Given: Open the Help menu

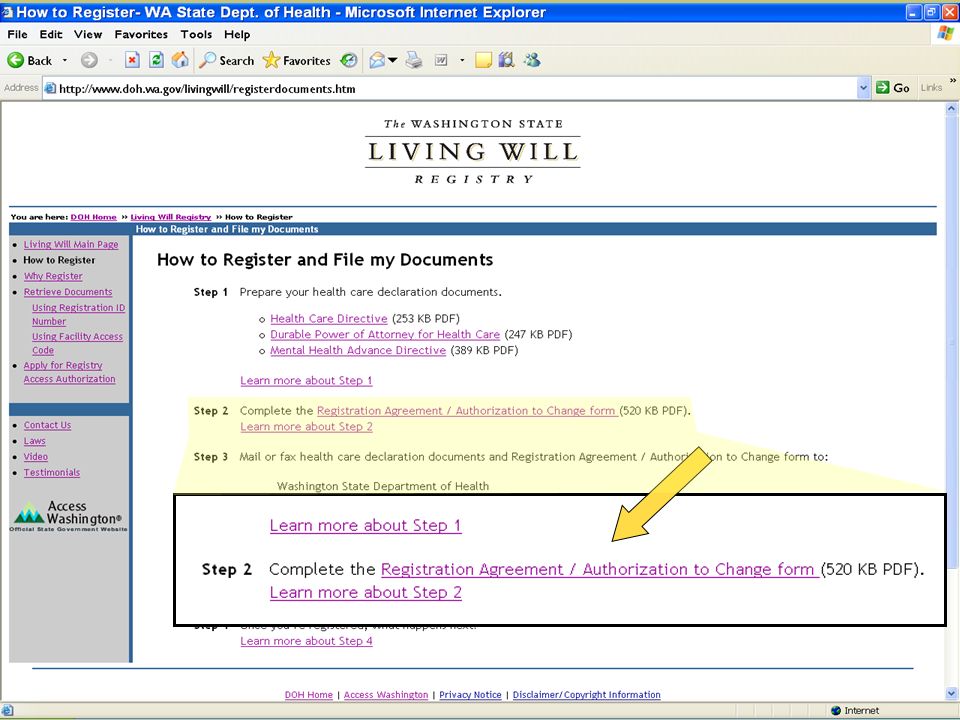Looking at the screenshot, I should pos(237,34).
